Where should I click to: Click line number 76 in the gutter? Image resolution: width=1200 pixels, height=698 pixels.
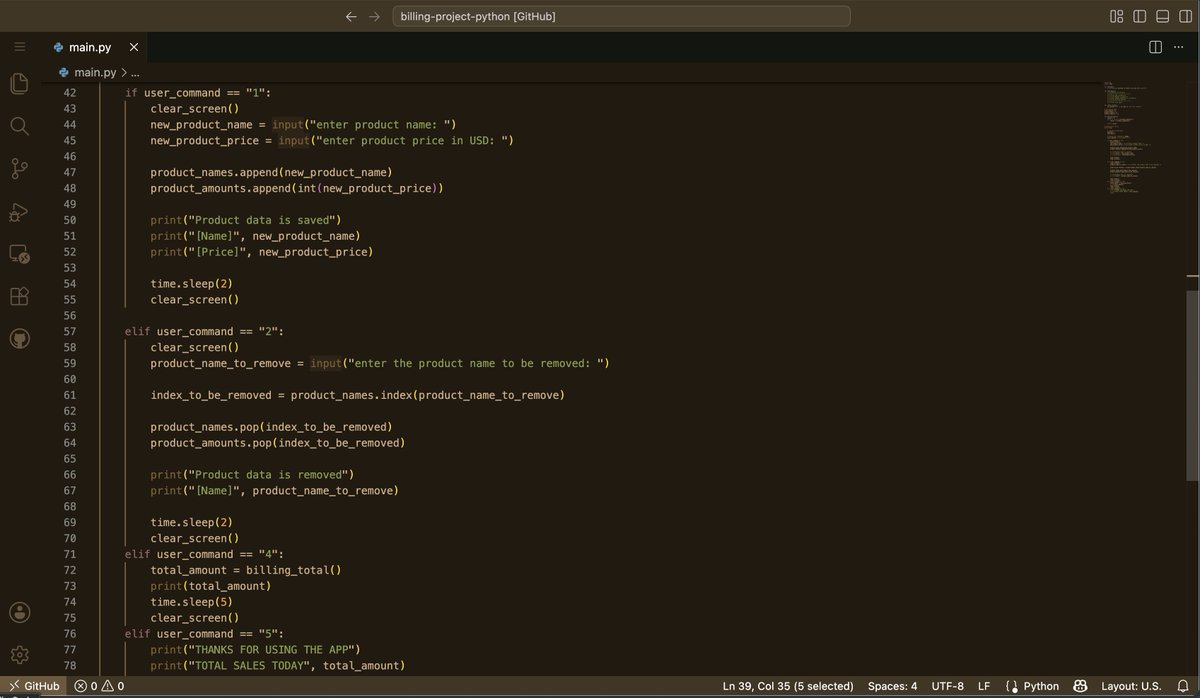click(69, 633)
